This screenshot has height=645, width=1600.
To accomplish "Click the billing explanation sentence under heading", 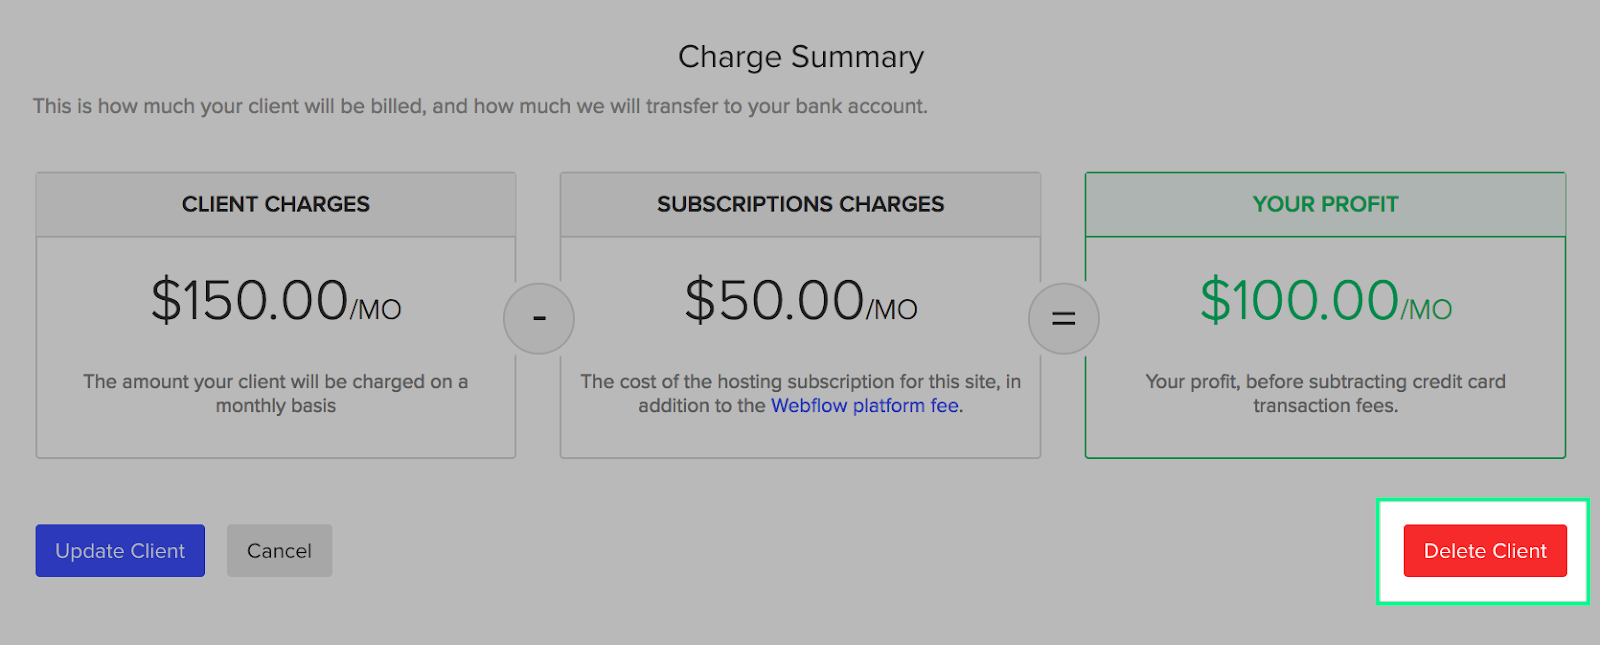I will (480, 106).
